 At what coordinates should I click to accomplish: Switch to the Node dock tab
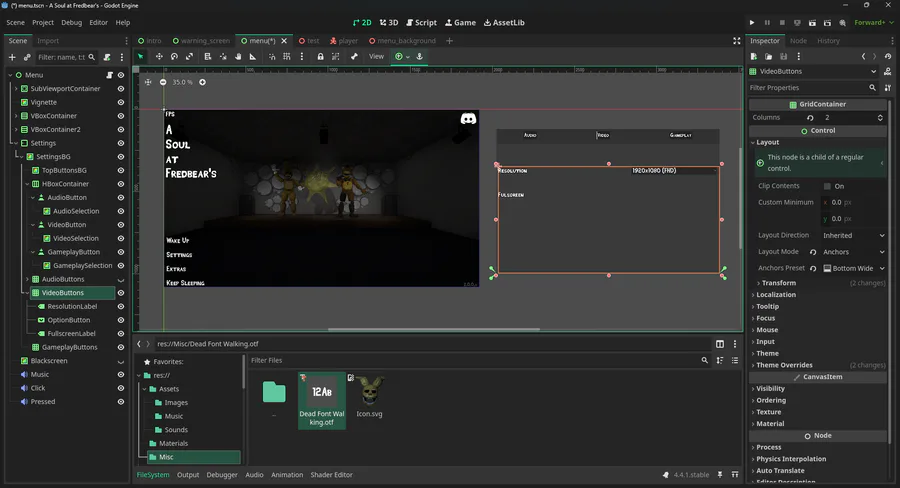(798, 41)
